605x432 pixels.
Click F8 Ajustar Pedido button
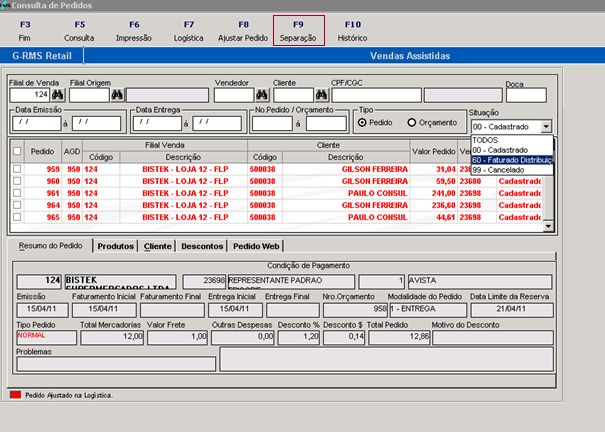coord(244,30)
